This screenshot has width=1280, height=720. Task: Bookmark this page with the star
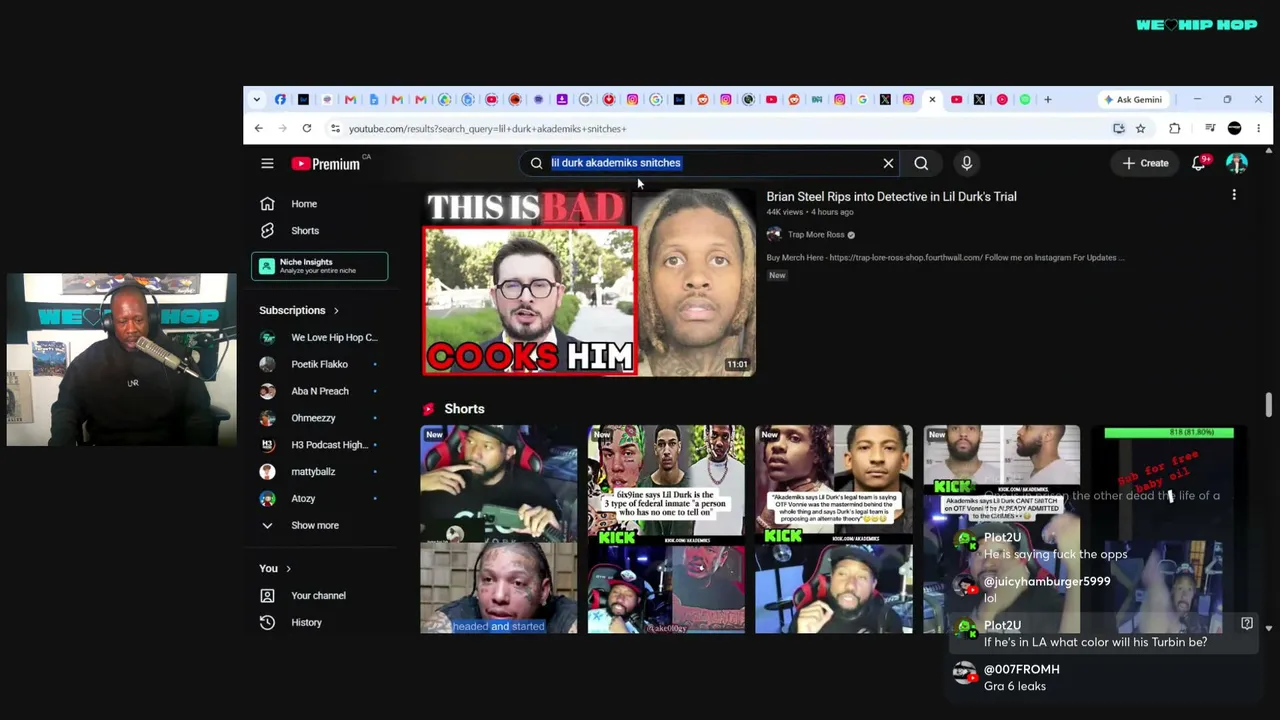pos(1140,128)
